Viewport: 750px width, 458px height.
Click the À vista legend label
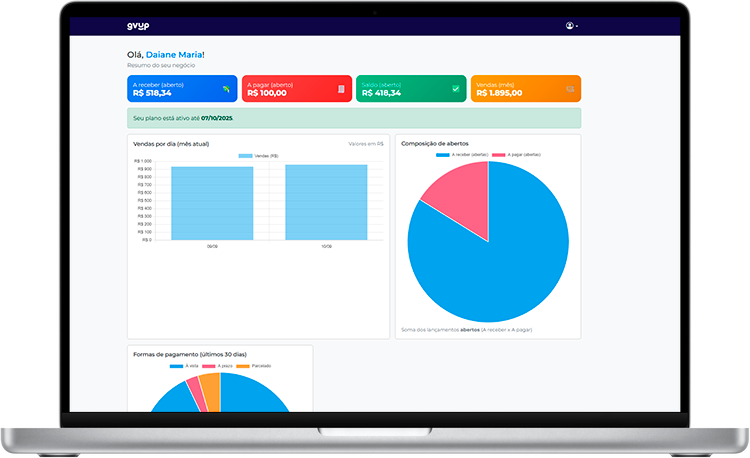(191, 366)
